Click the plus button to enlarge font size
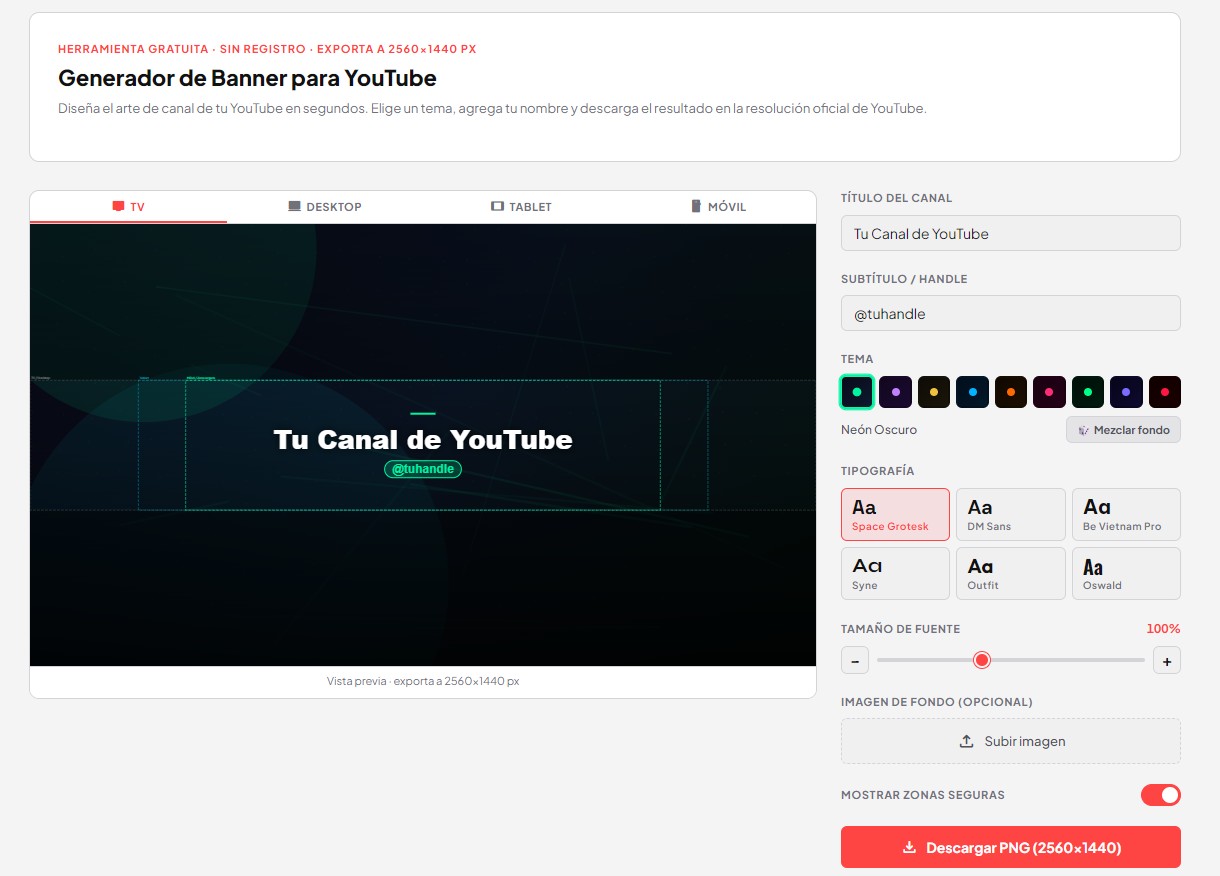Screen dimensions: 1220x876 1167,660
